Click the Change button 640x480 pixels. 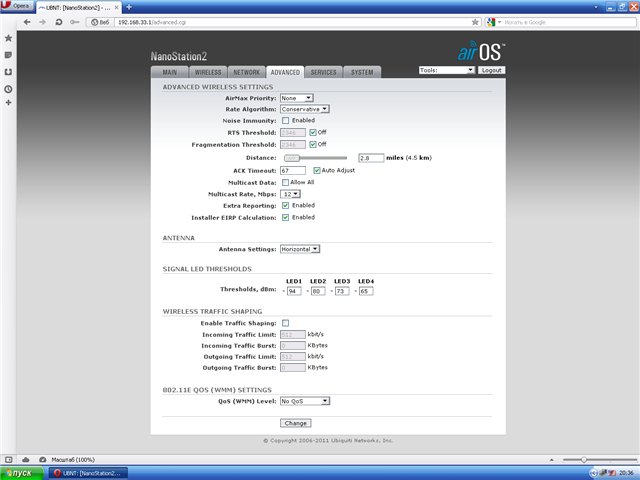coord(296,423)
